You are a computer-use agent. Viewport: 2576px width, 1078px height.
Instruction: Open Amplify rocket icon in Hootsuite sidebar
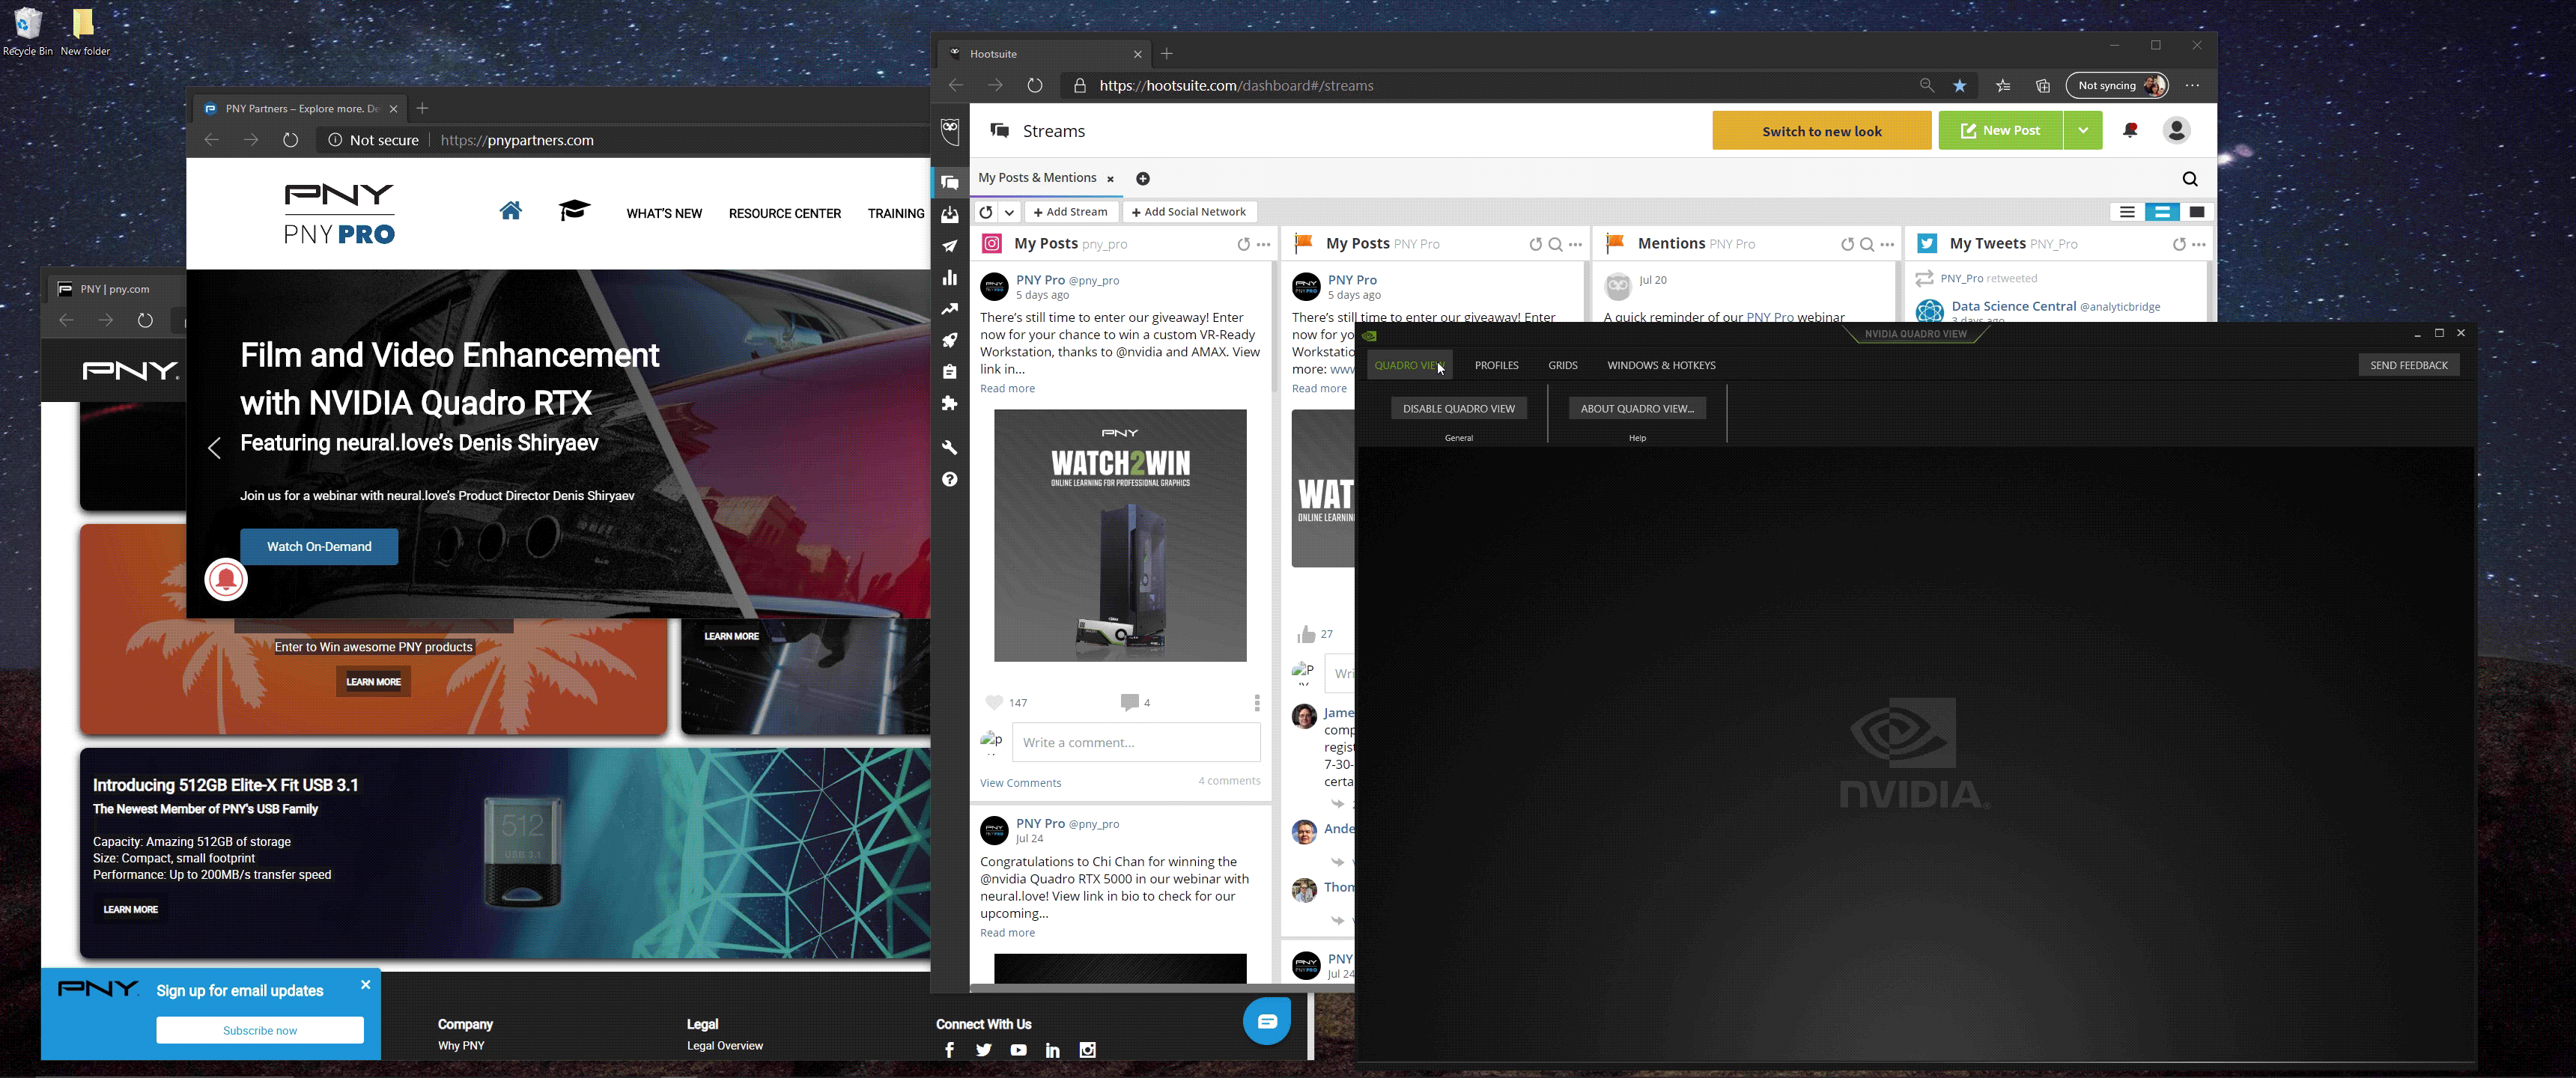pos(950,340)
